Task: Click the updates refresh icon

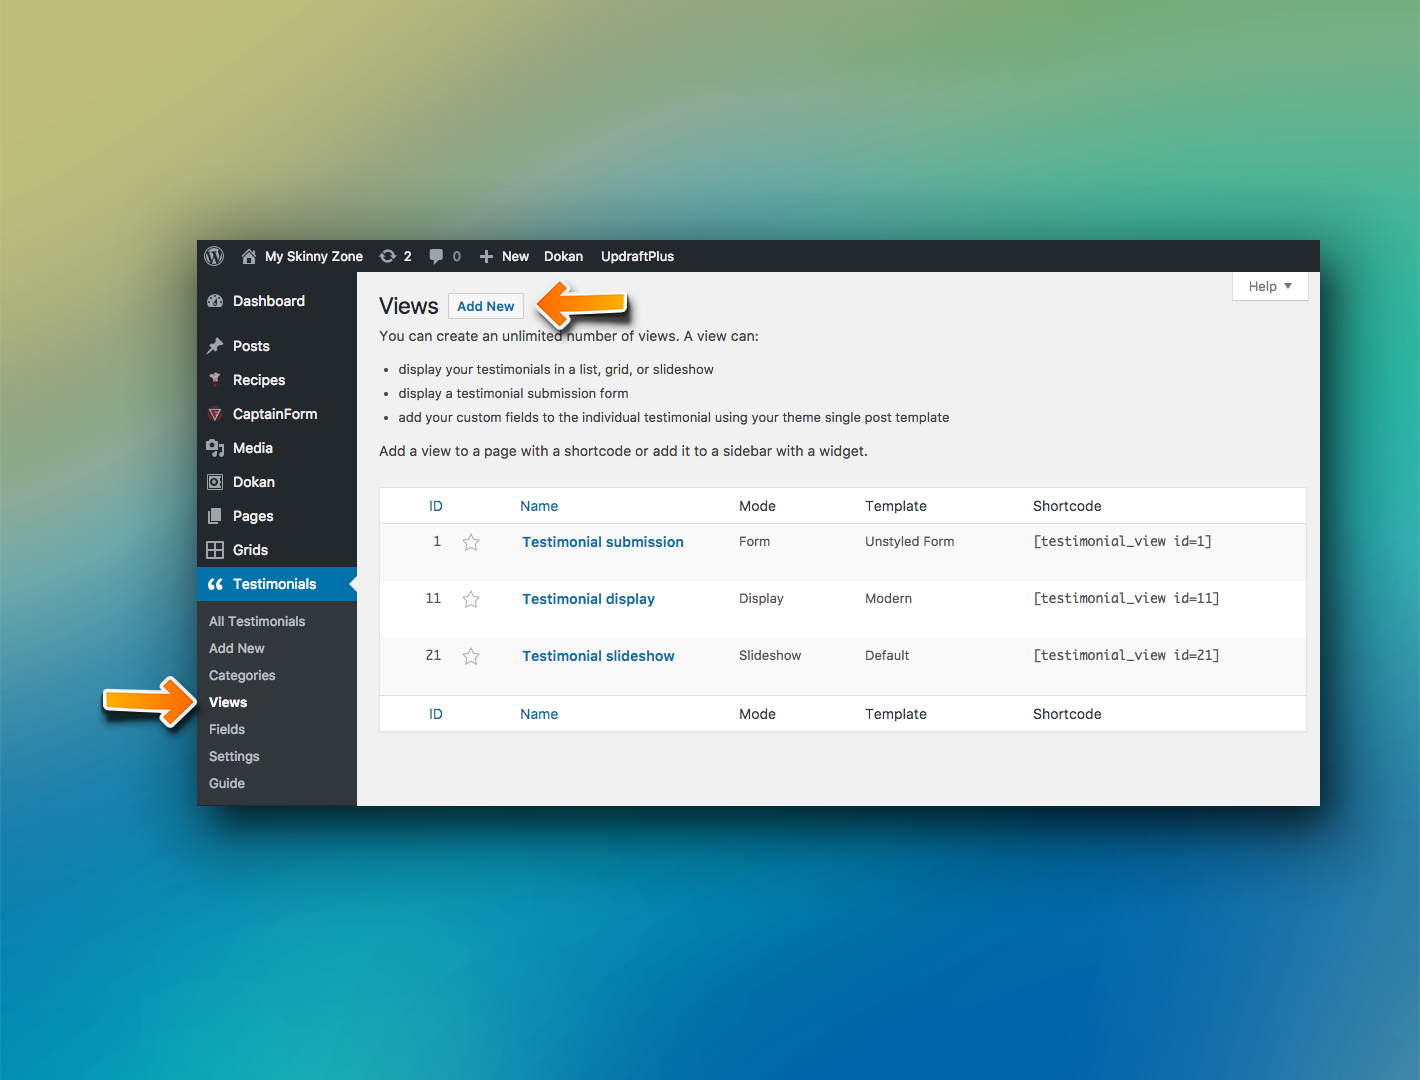Action: 388,256
